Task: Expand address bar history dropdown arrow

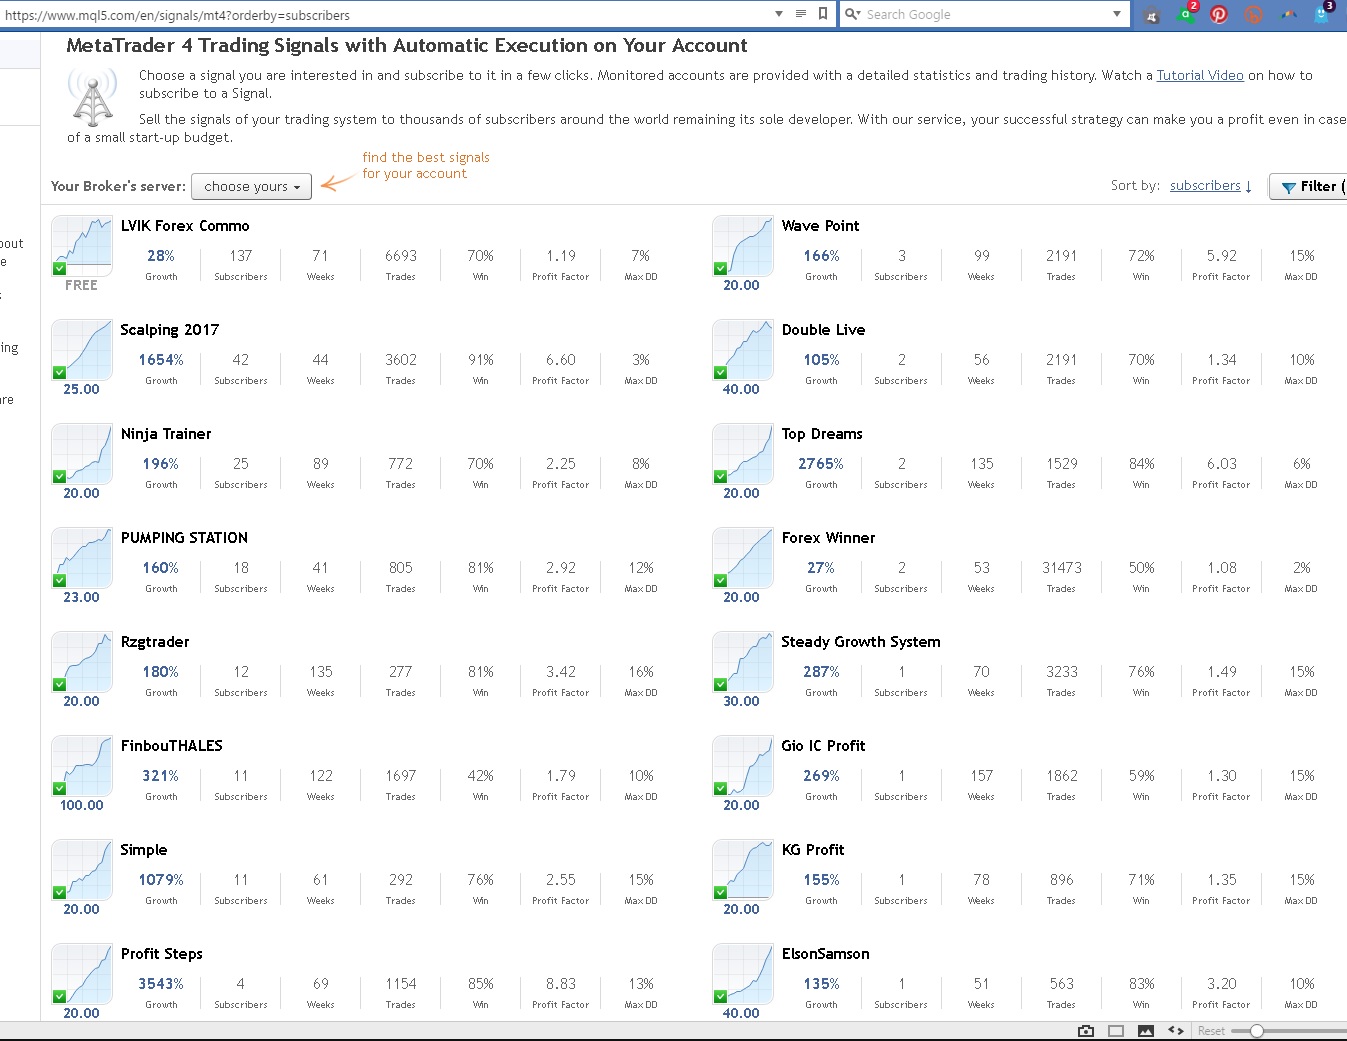Action: coord(779,14)
